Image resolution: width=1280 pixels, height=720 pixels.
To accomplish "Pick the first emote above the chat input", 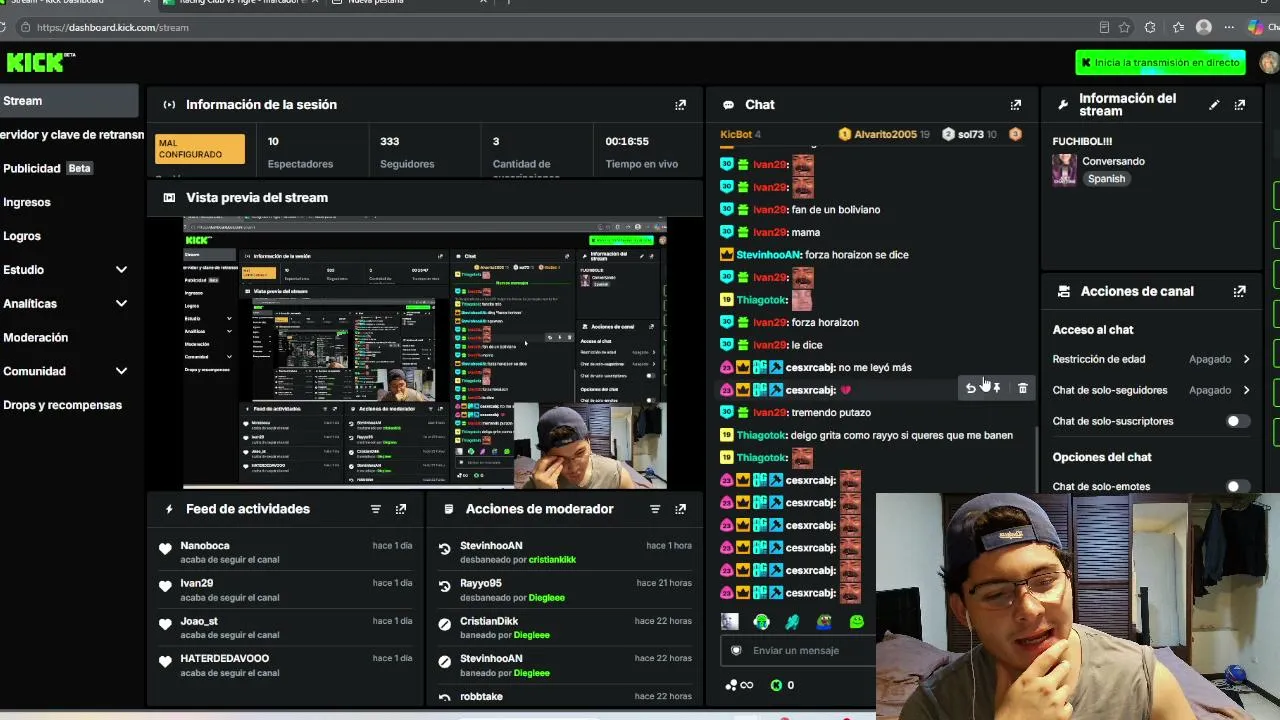I will 730,622.
